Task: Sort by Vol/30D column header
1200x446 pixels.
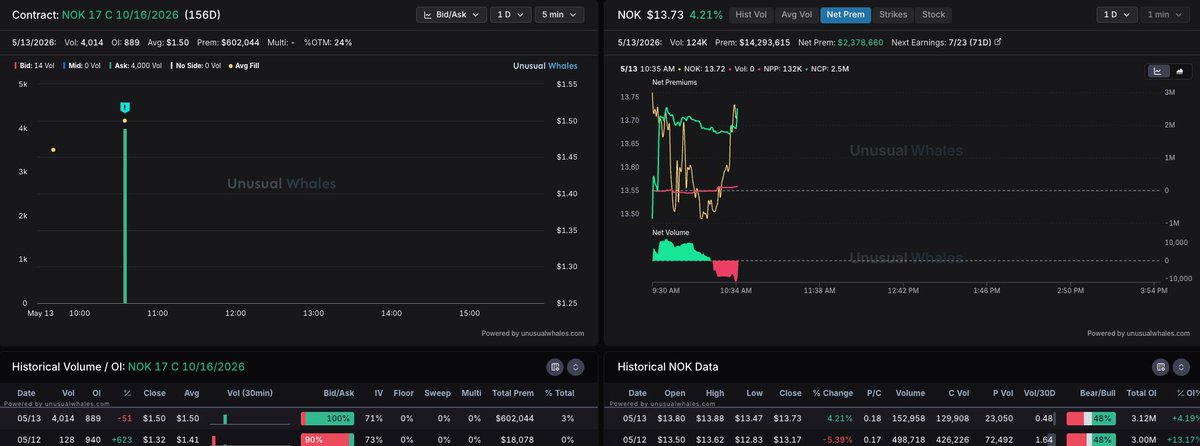Action: (1040, 395)
